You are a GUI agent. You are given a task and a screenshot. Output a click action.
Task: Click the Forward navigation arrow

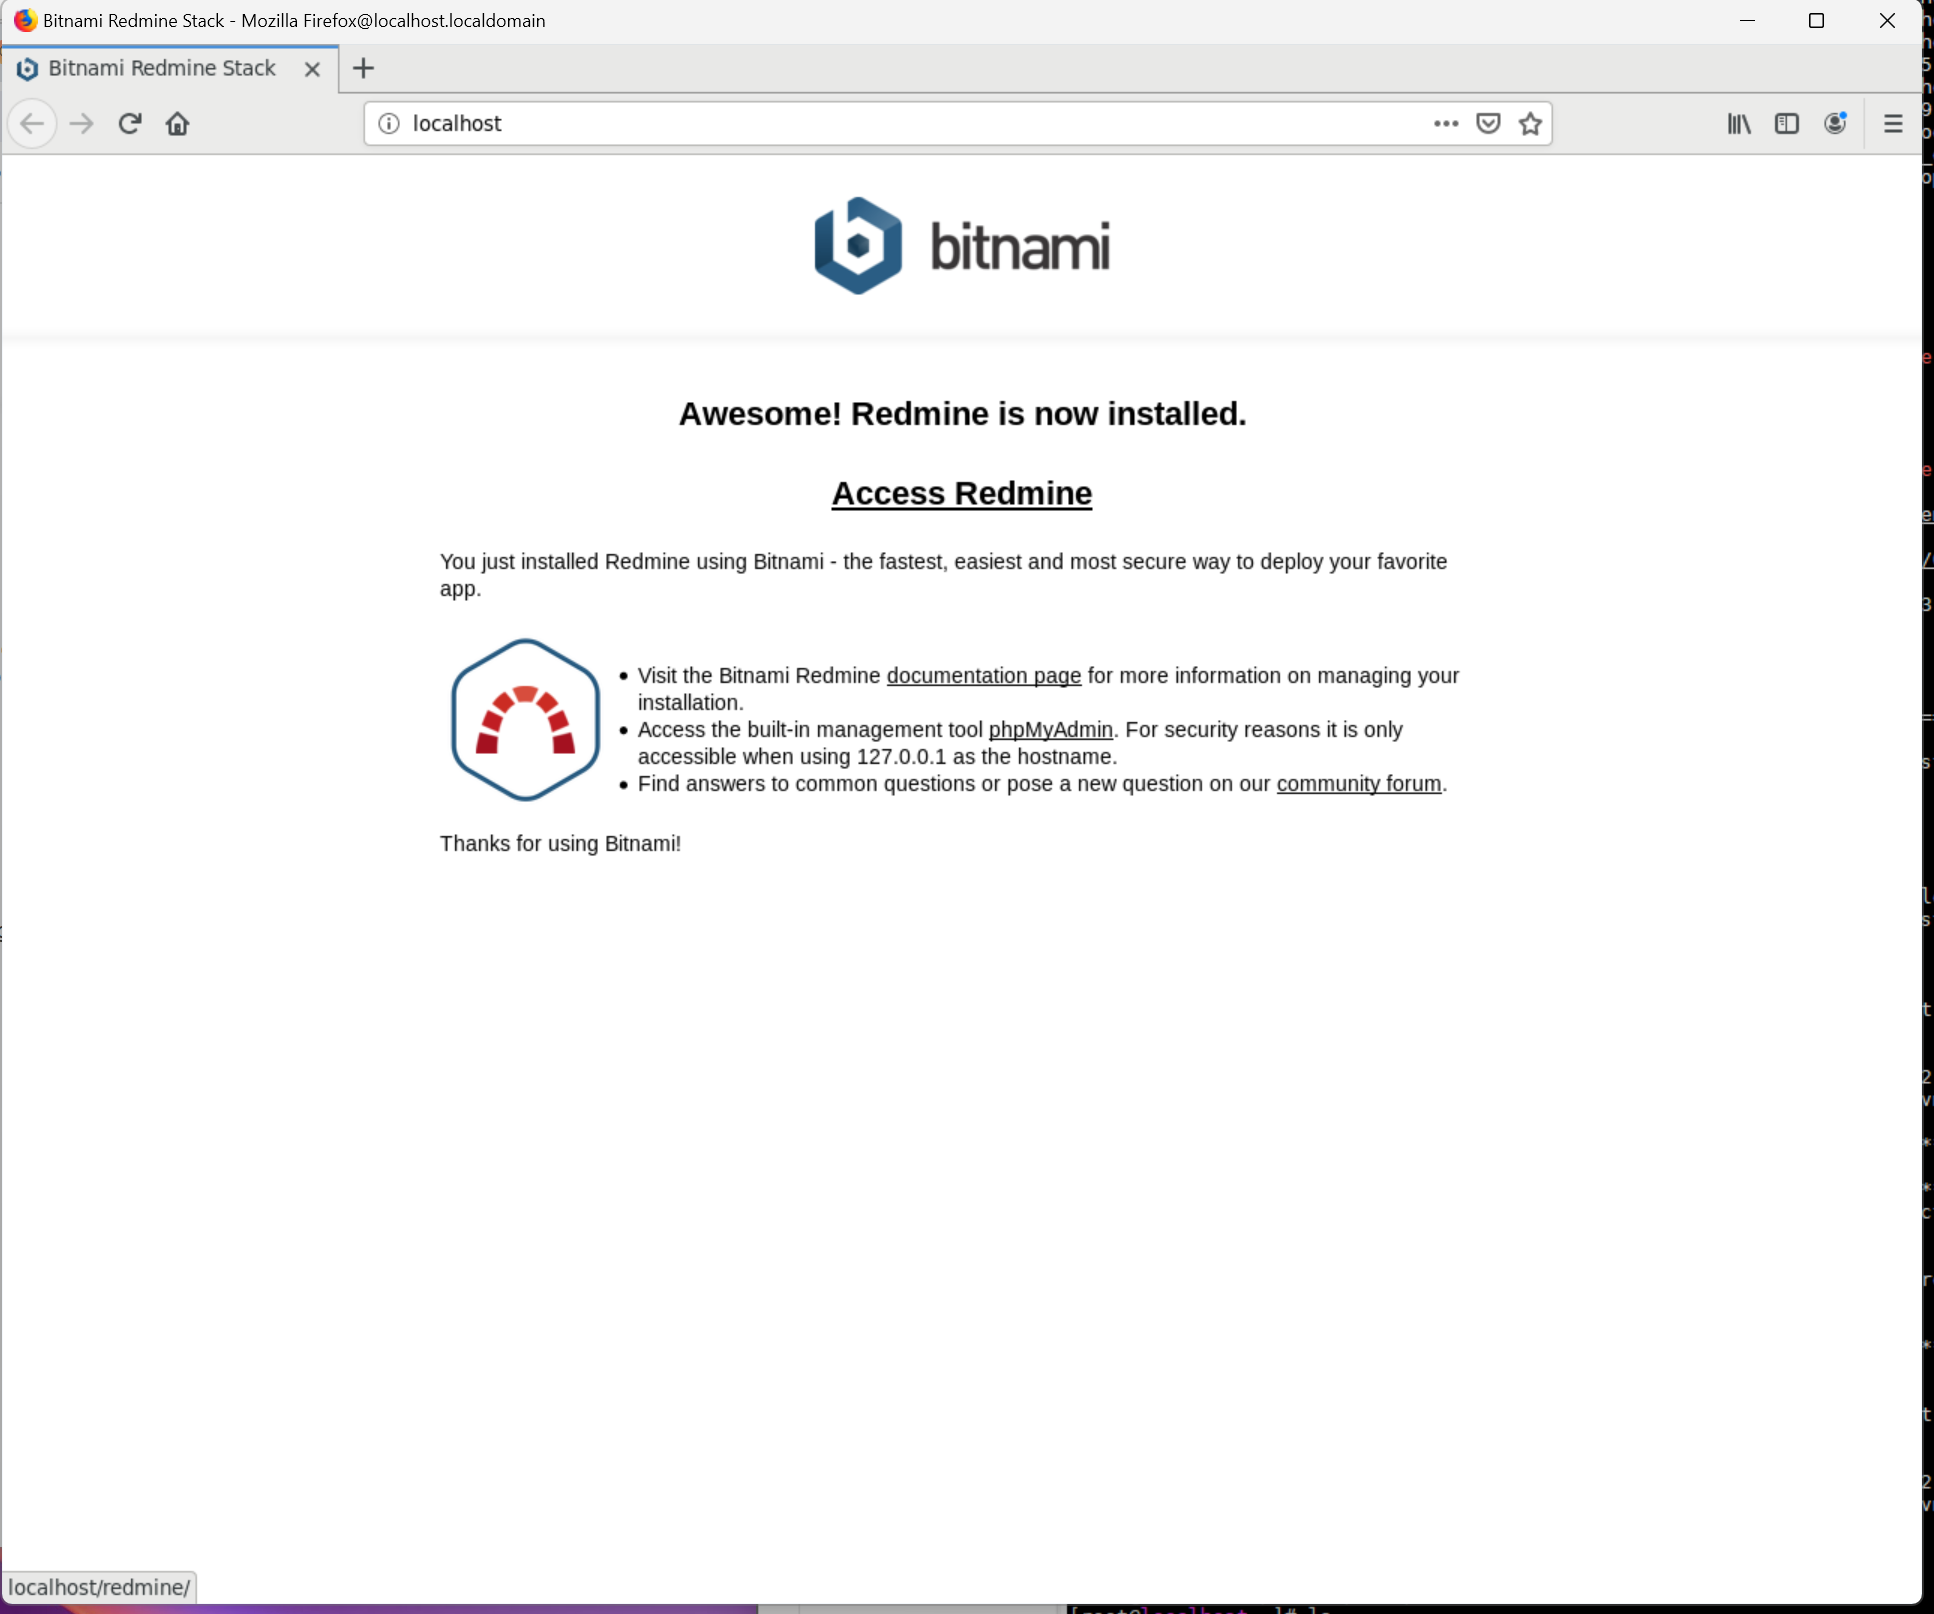(82, 124)
